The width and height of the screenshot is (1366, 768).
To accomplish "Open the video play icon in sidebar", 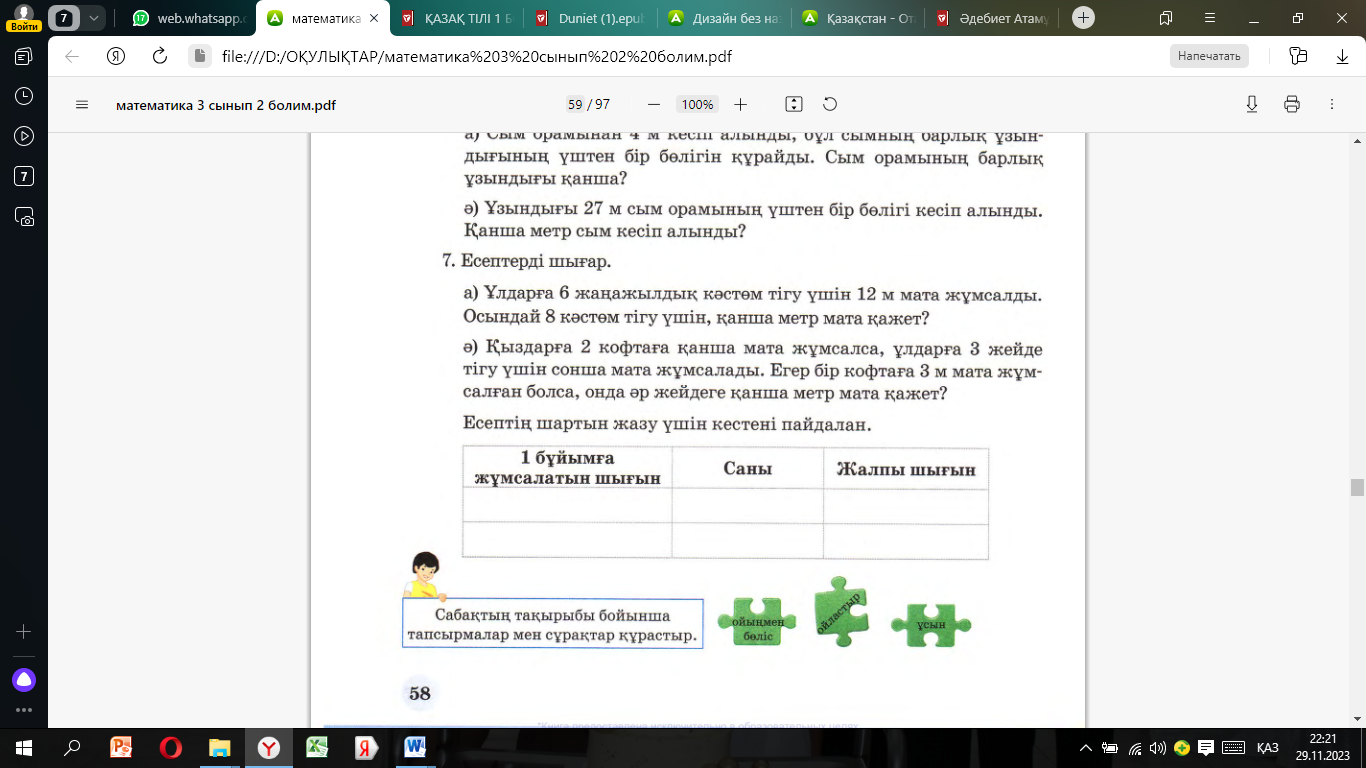I will coord(24,136).
